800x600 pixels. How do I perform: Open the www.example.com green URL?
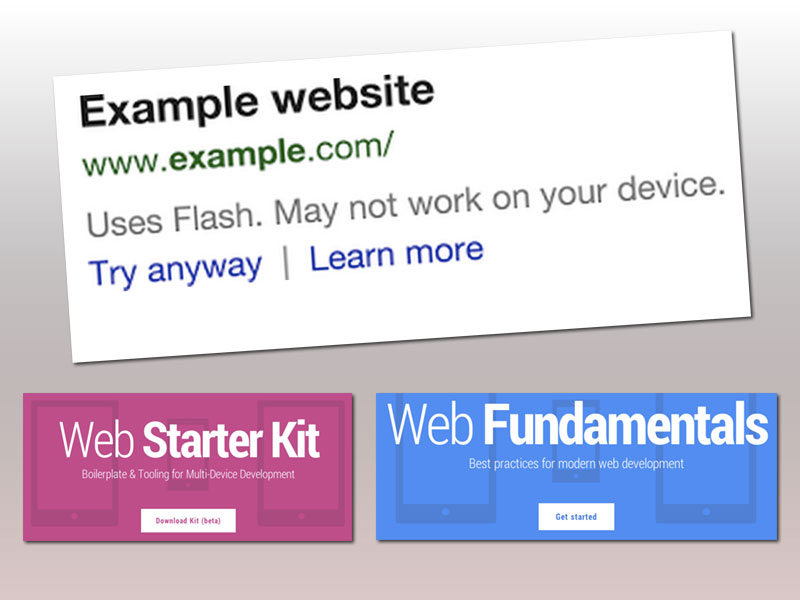238,153
